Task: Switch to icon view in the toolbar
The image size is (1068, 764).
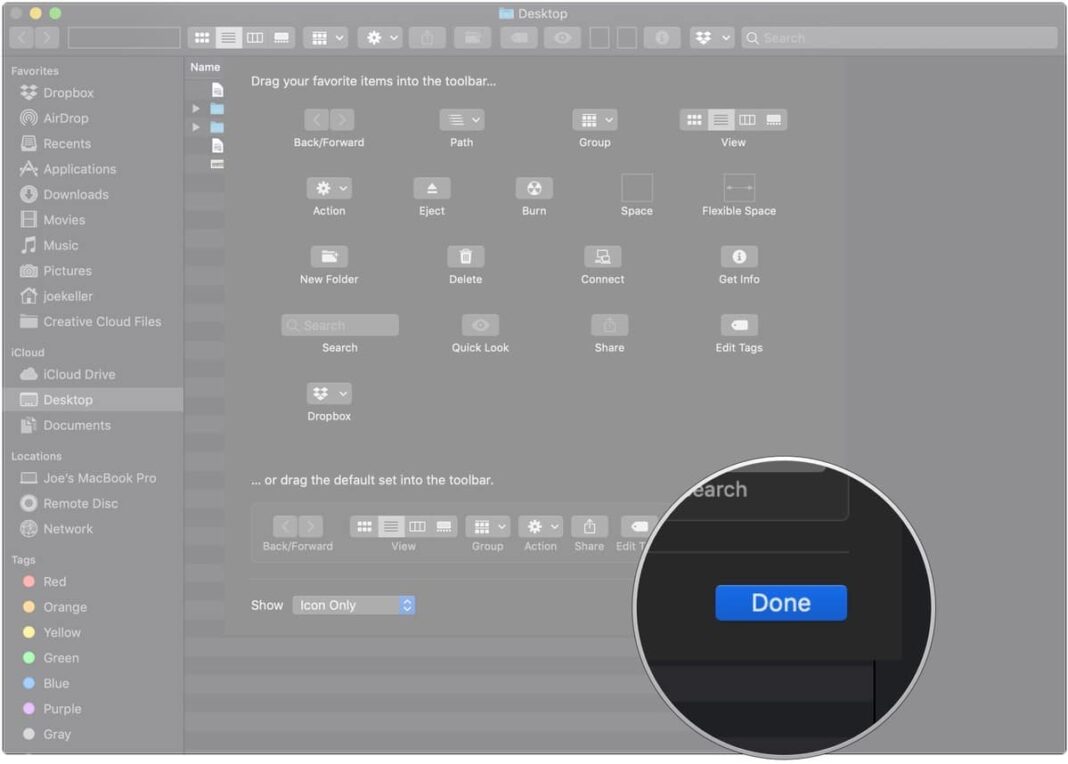Action: coord(201,37)
